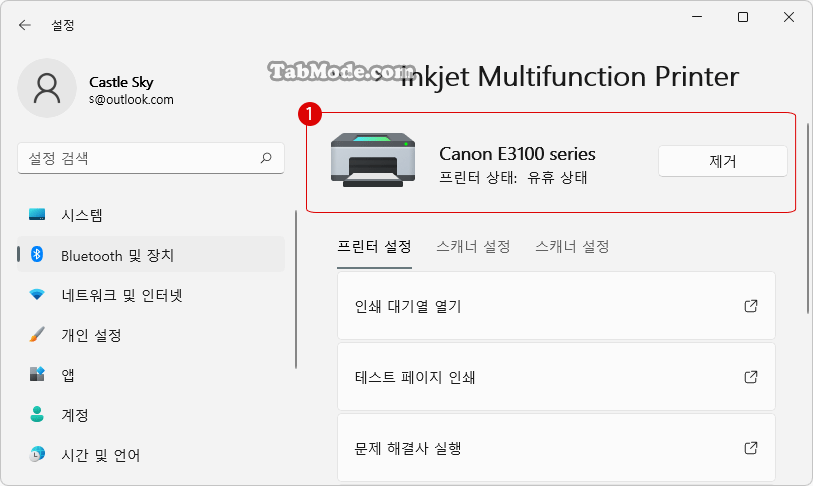The height and width of the screenshot is (486, 813).
Task: Click the Wi-Fi network icon
Action: (x=37, y=294)
